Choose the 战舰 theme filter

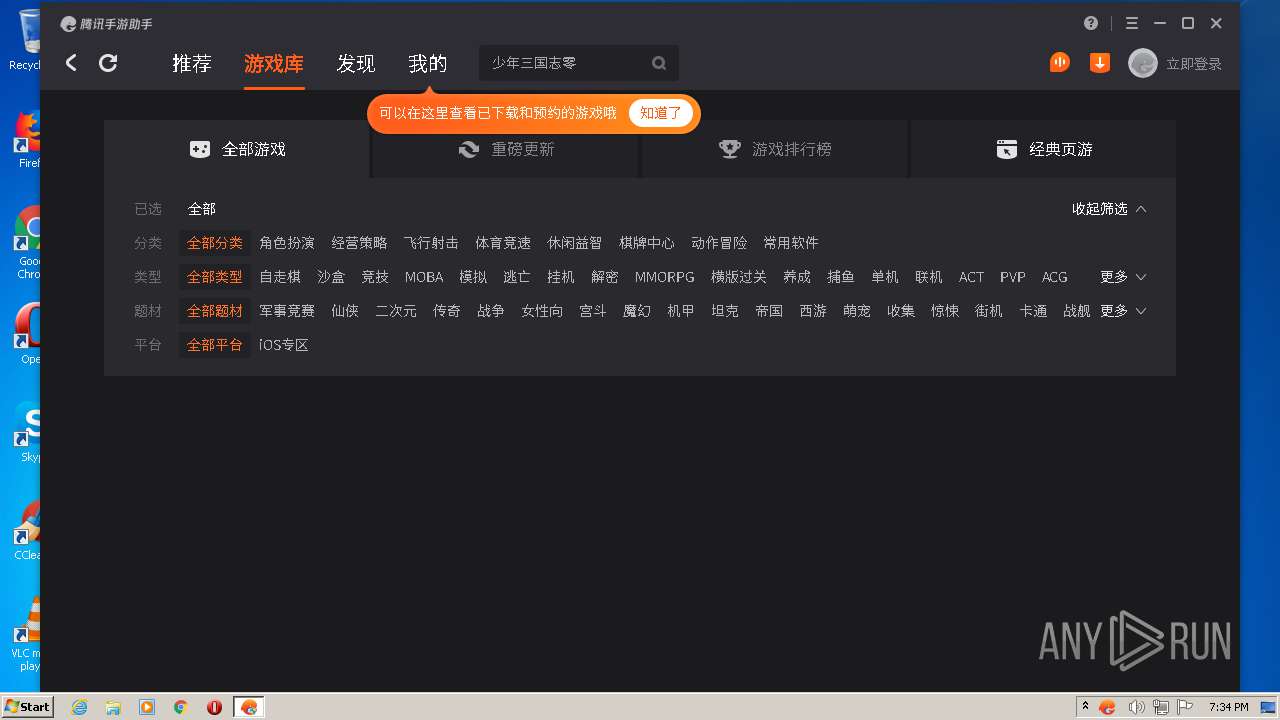pyautogui.click(x=1077, y=311)
